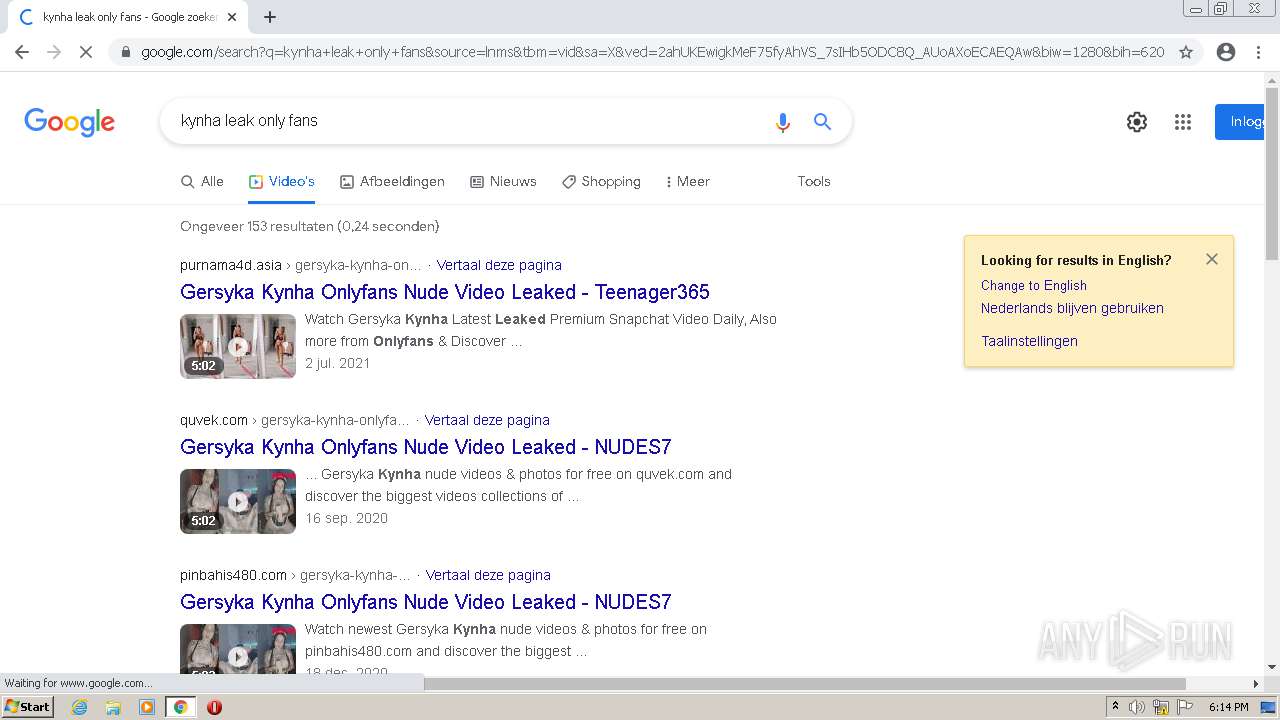
Task: Submit search with the magnifier icon
Action: click(822, 122)
